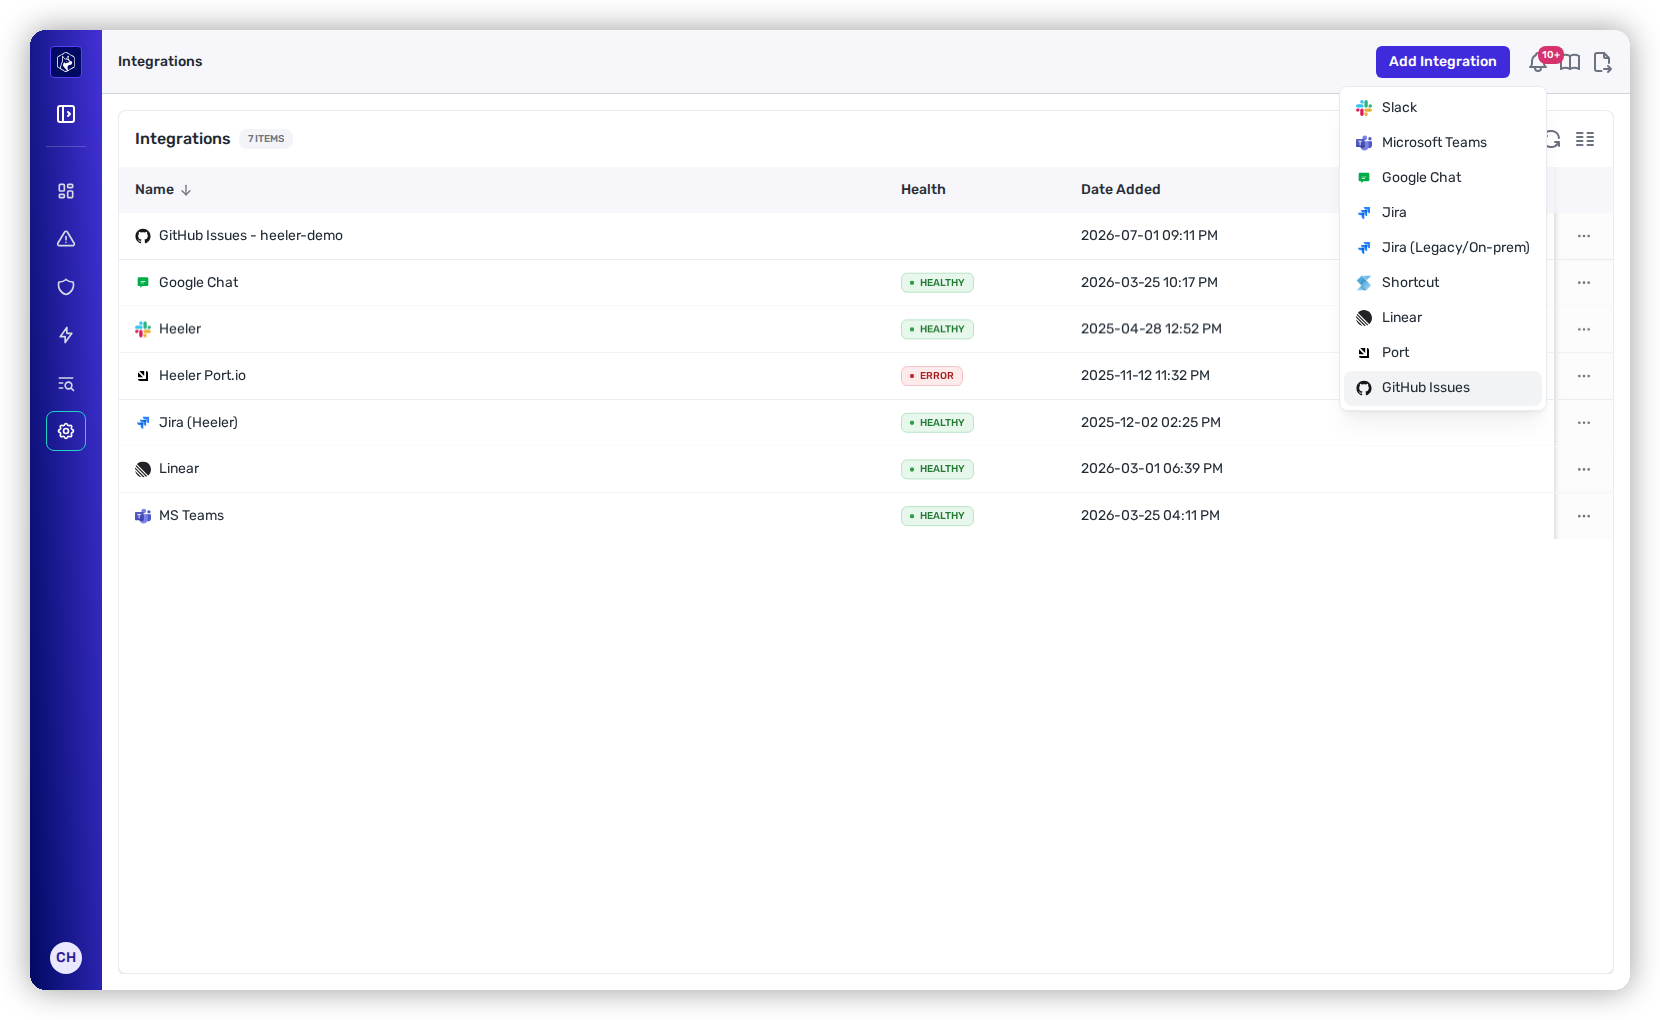Screen dimensions: 1660x1020
Task: Open the dashboard grid icon in sidebar
Action: click(66, 191)
